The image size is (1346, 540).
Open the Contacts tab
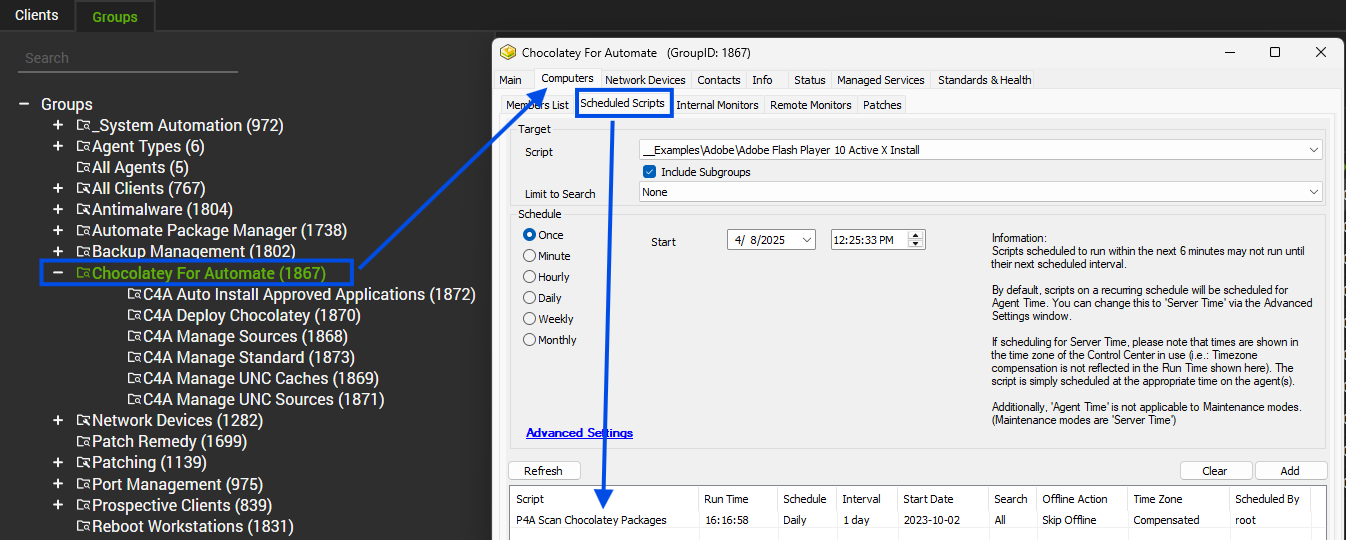tap(719, 80)
